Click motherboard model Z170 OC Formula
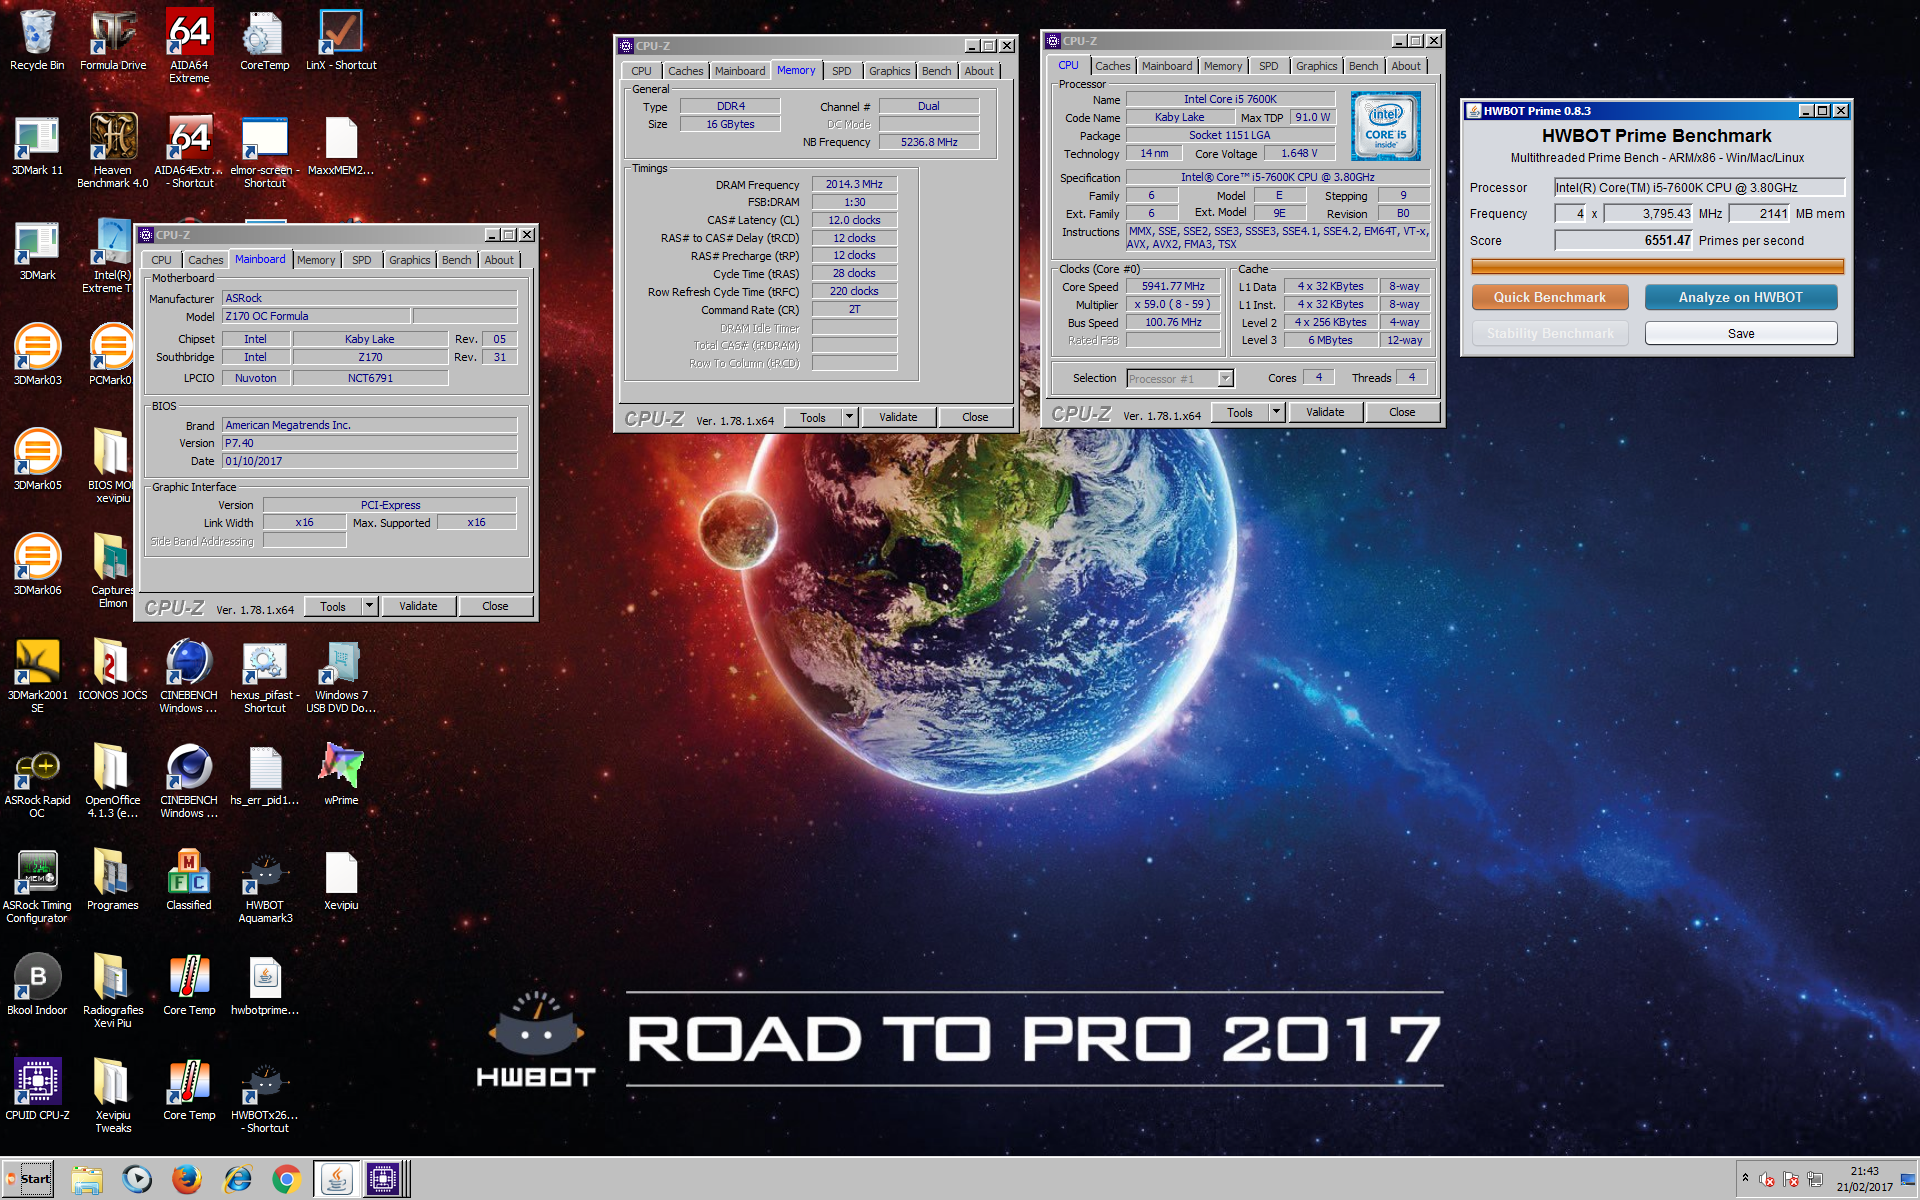This screenshot has height=1200, width=1920. point(315,316)
